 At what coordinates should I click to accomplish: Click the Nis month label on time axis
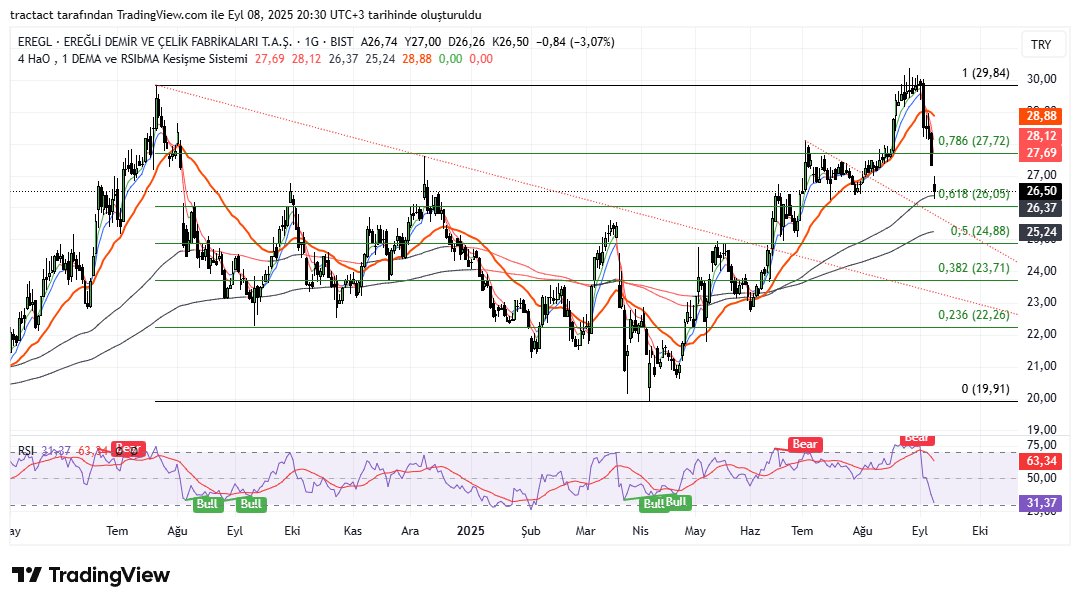coord(641,531)
